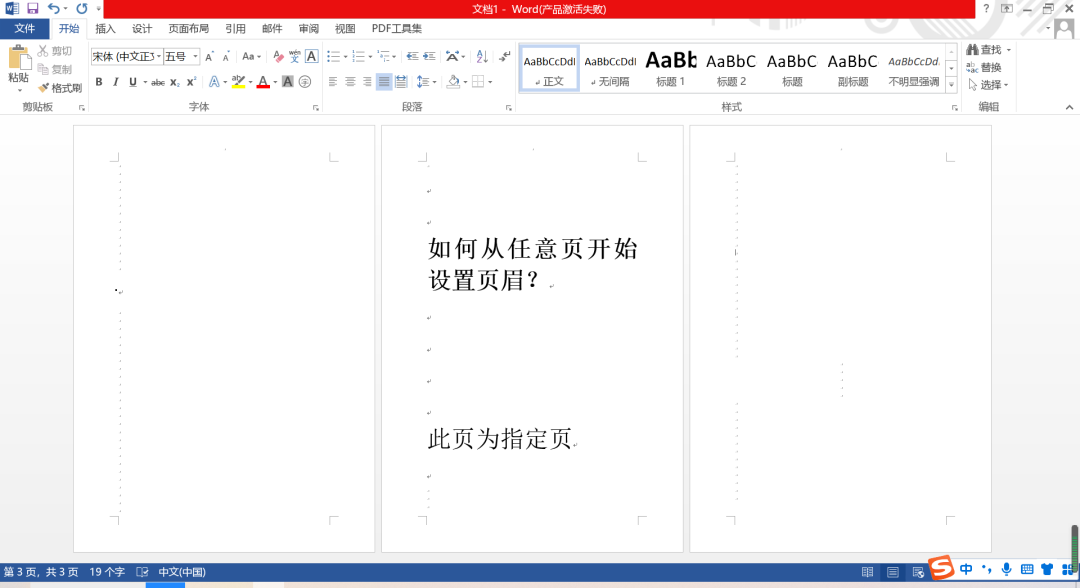The image size is (1080, 588).
Task: Click the 替换 replace button
Action: (983, 67)
